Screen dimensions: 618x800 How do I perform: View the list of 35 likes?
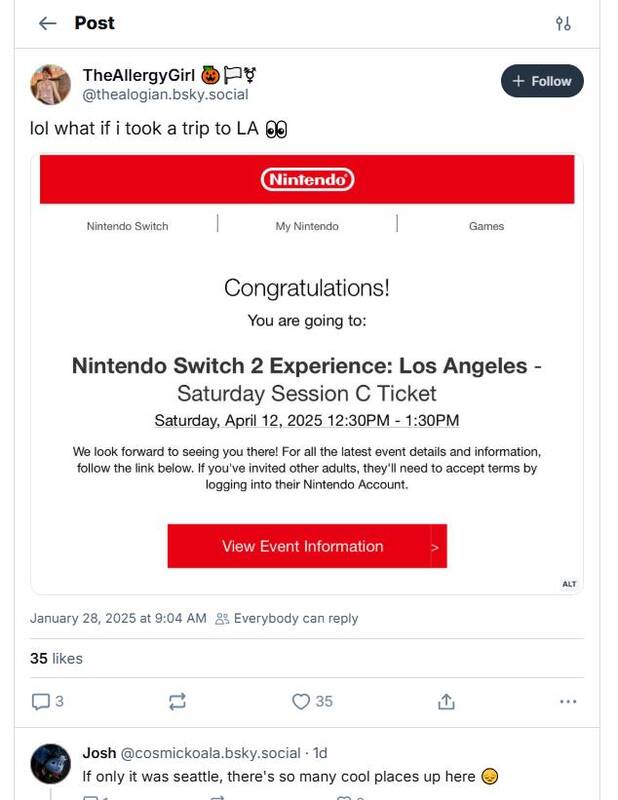click(x=56, y=658)
